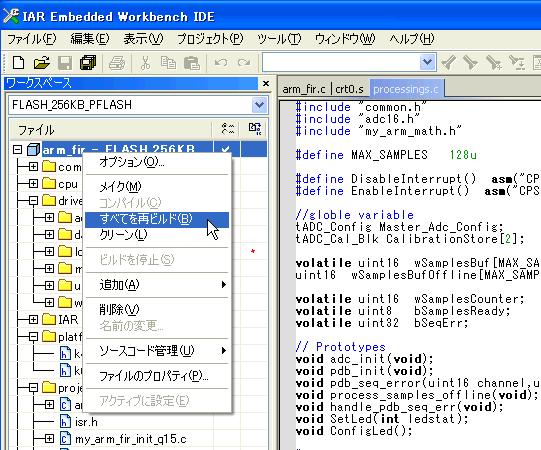541x450 pixels.
Task: Click the toolbar search text field
Action: pos(341,62)
